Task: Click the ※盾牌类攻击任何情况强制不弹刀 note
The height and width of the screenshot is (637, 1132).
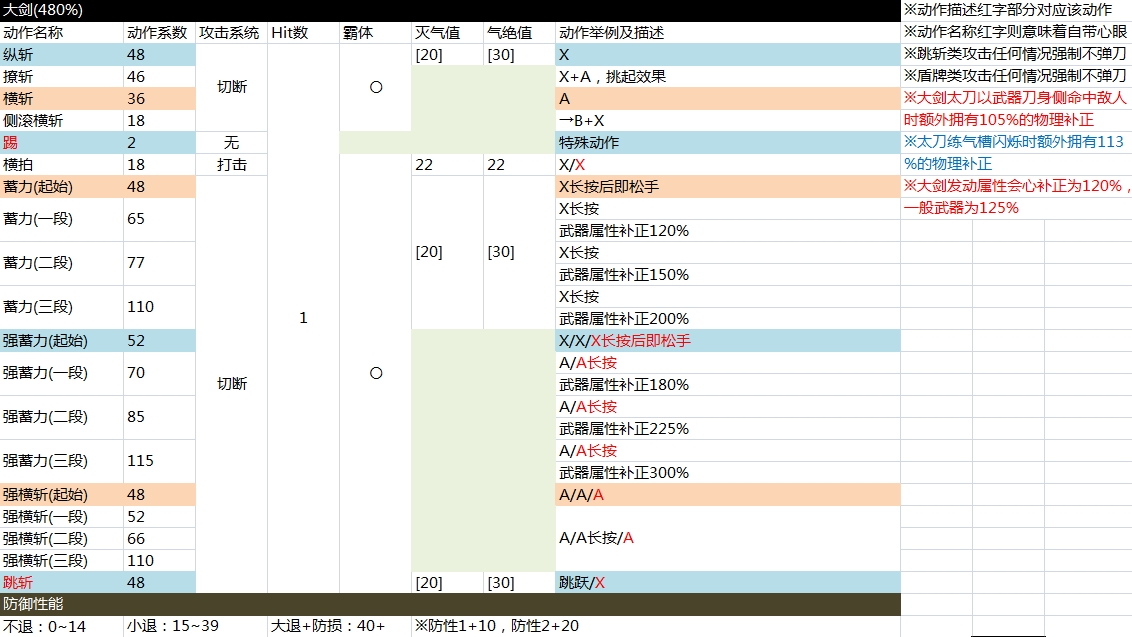Action: [1015, 76]
